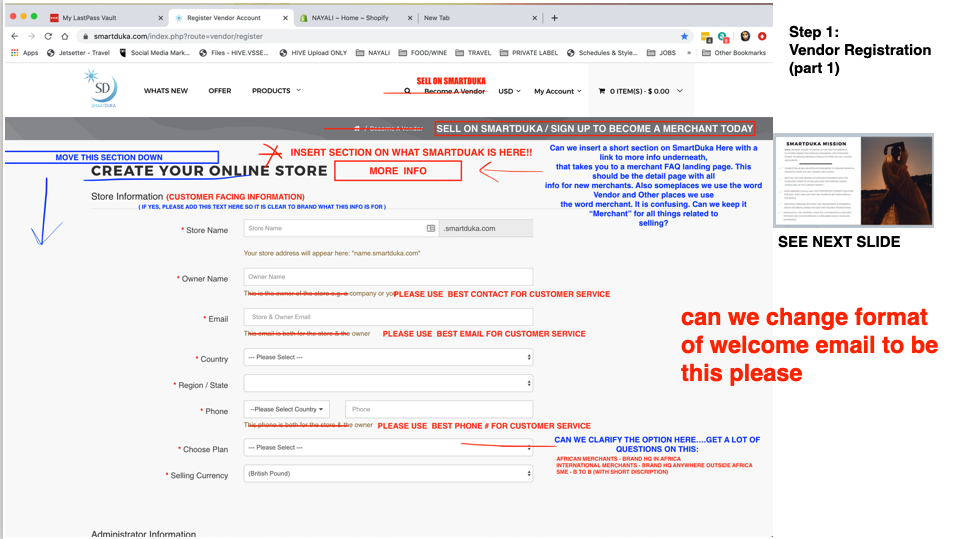Click the browser address bar URL
This screenshot has width=962, height=539.
pos(178,36)
